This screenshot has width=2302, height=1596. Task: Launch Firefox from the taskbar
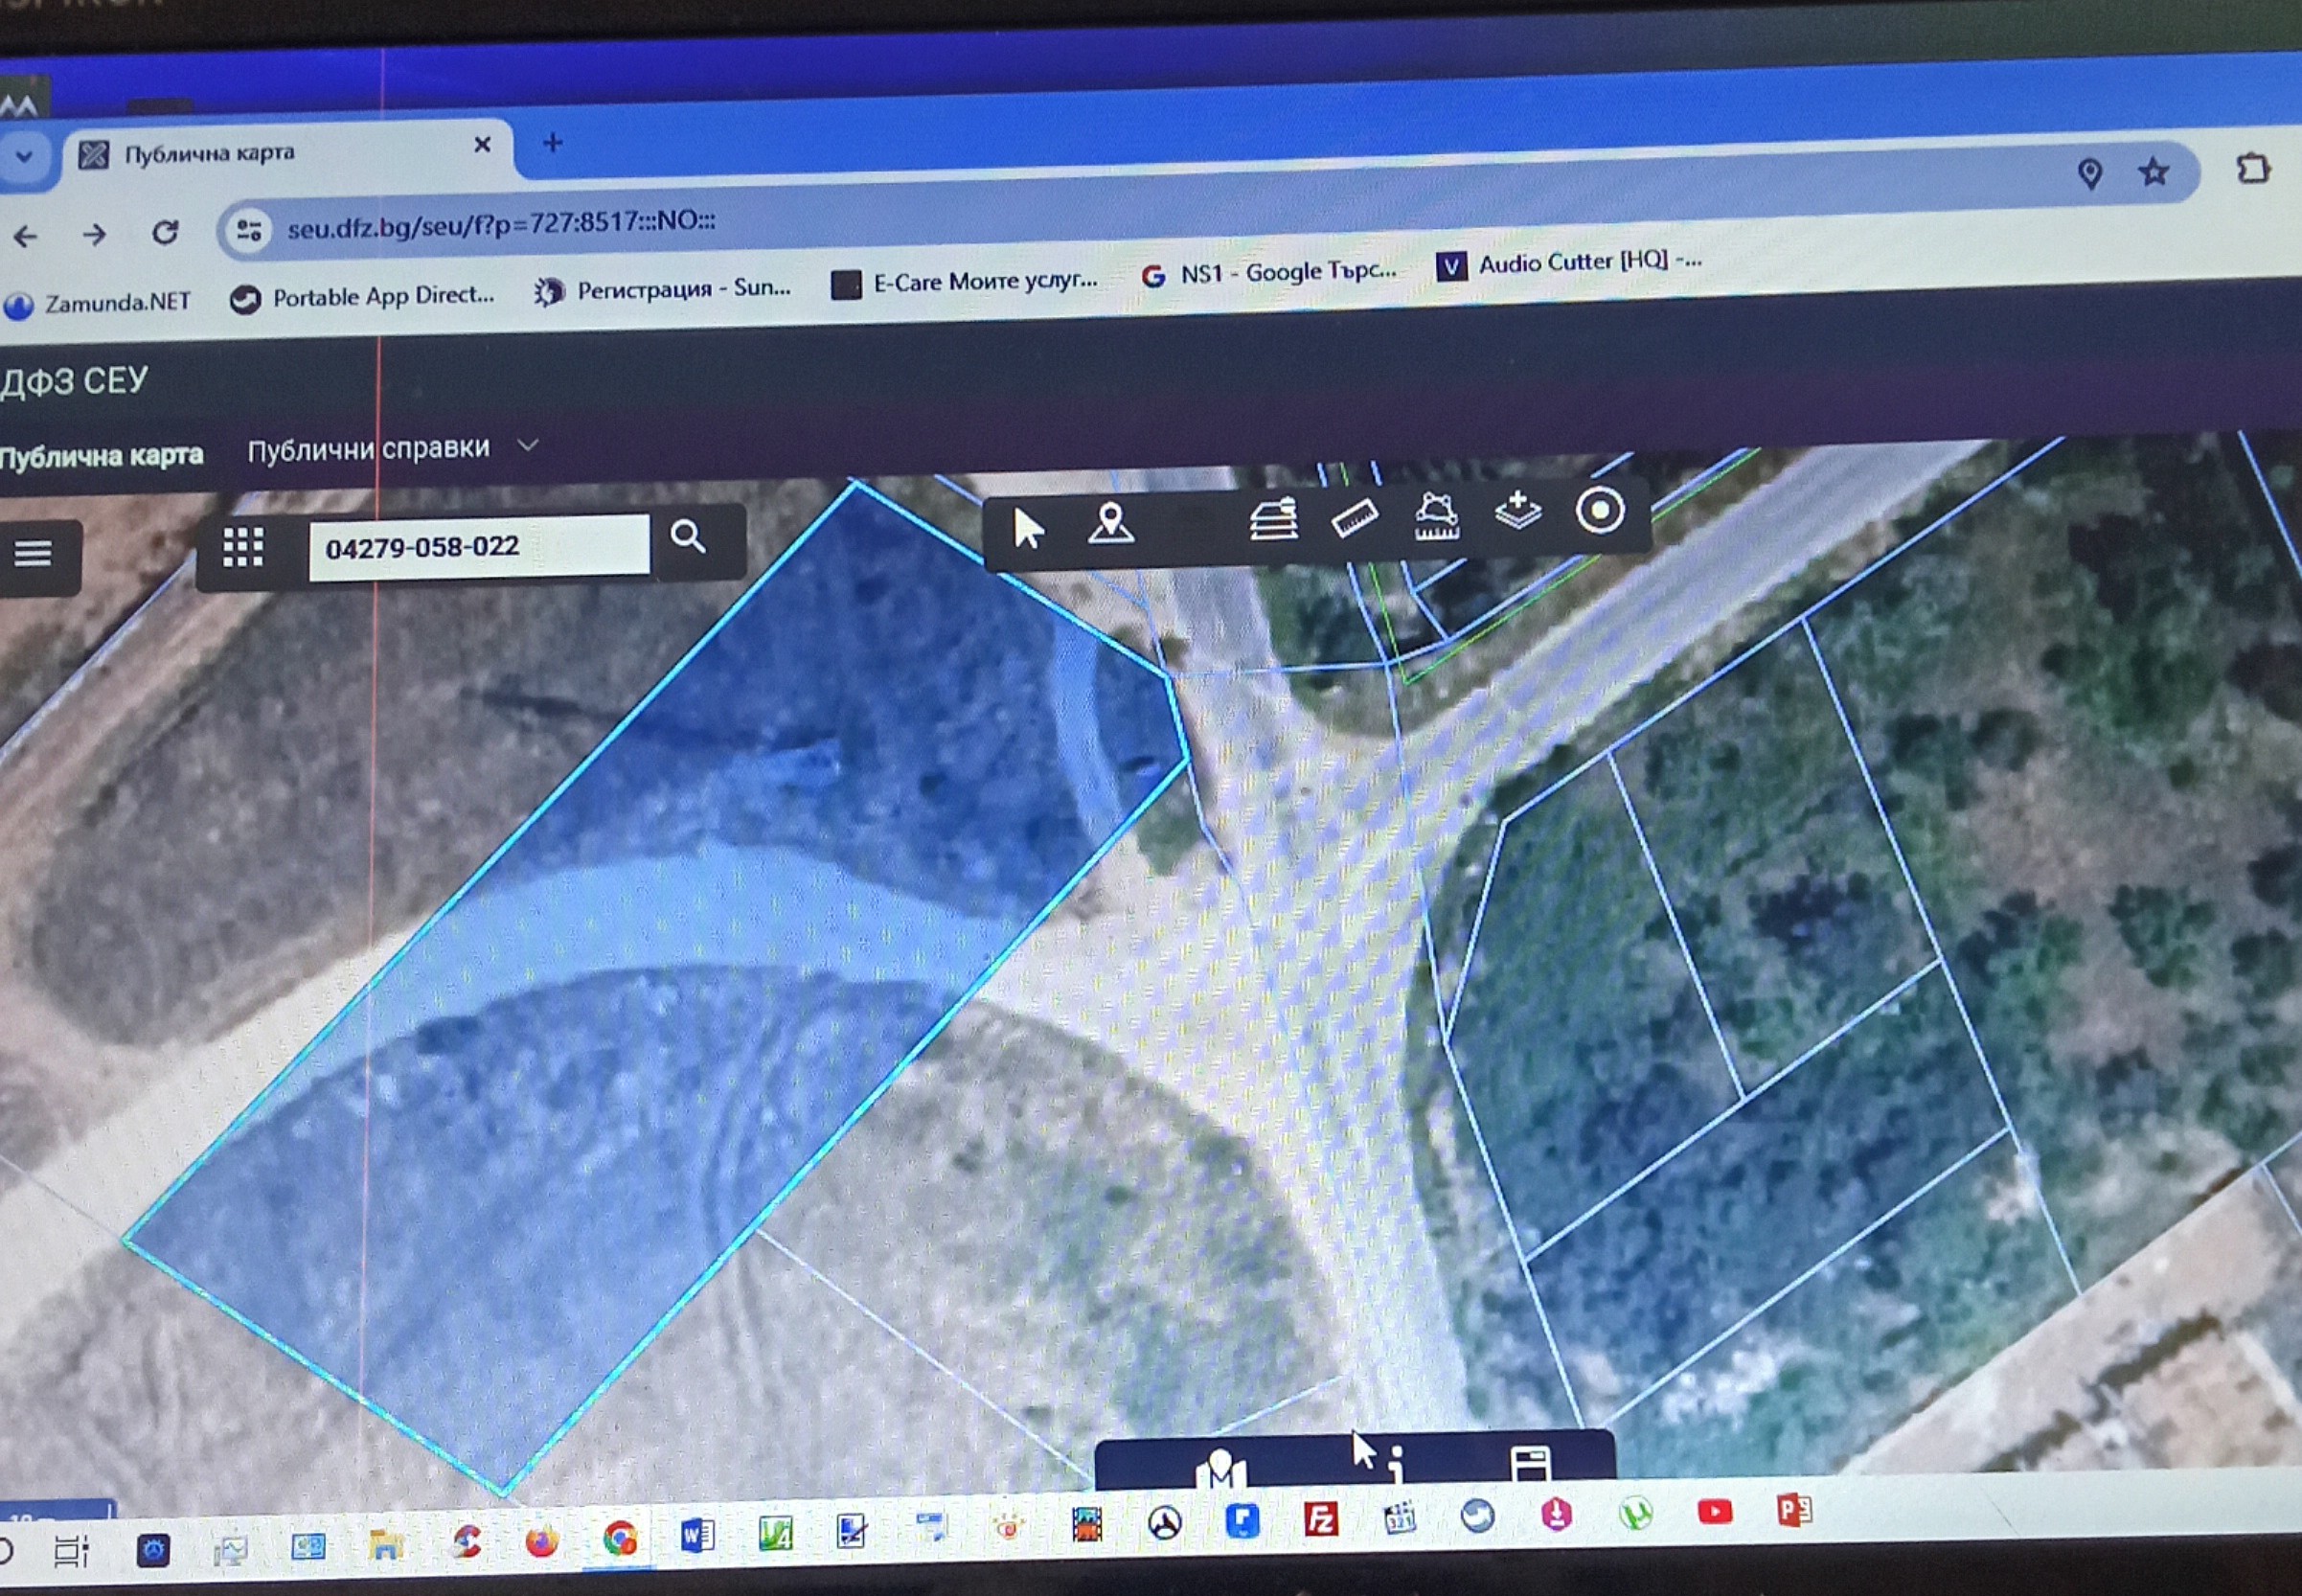pos(541,1540)
